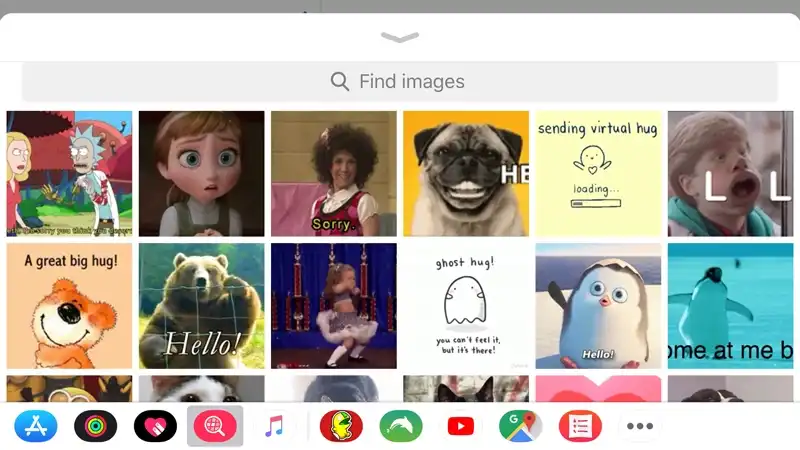Choose the 'ghost hug!' GIF
This screenshot has height=450, width=800.
[x=466, y=306]
